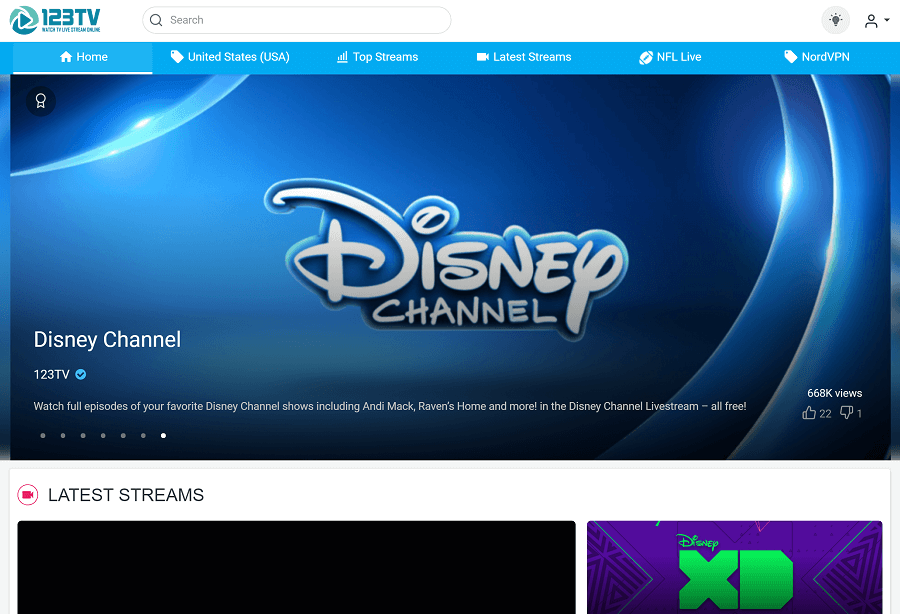This screenshot has width=900, height=614.
Task: Open the user account dropdown
Action: pyautogui.click(x=876, y=21)
